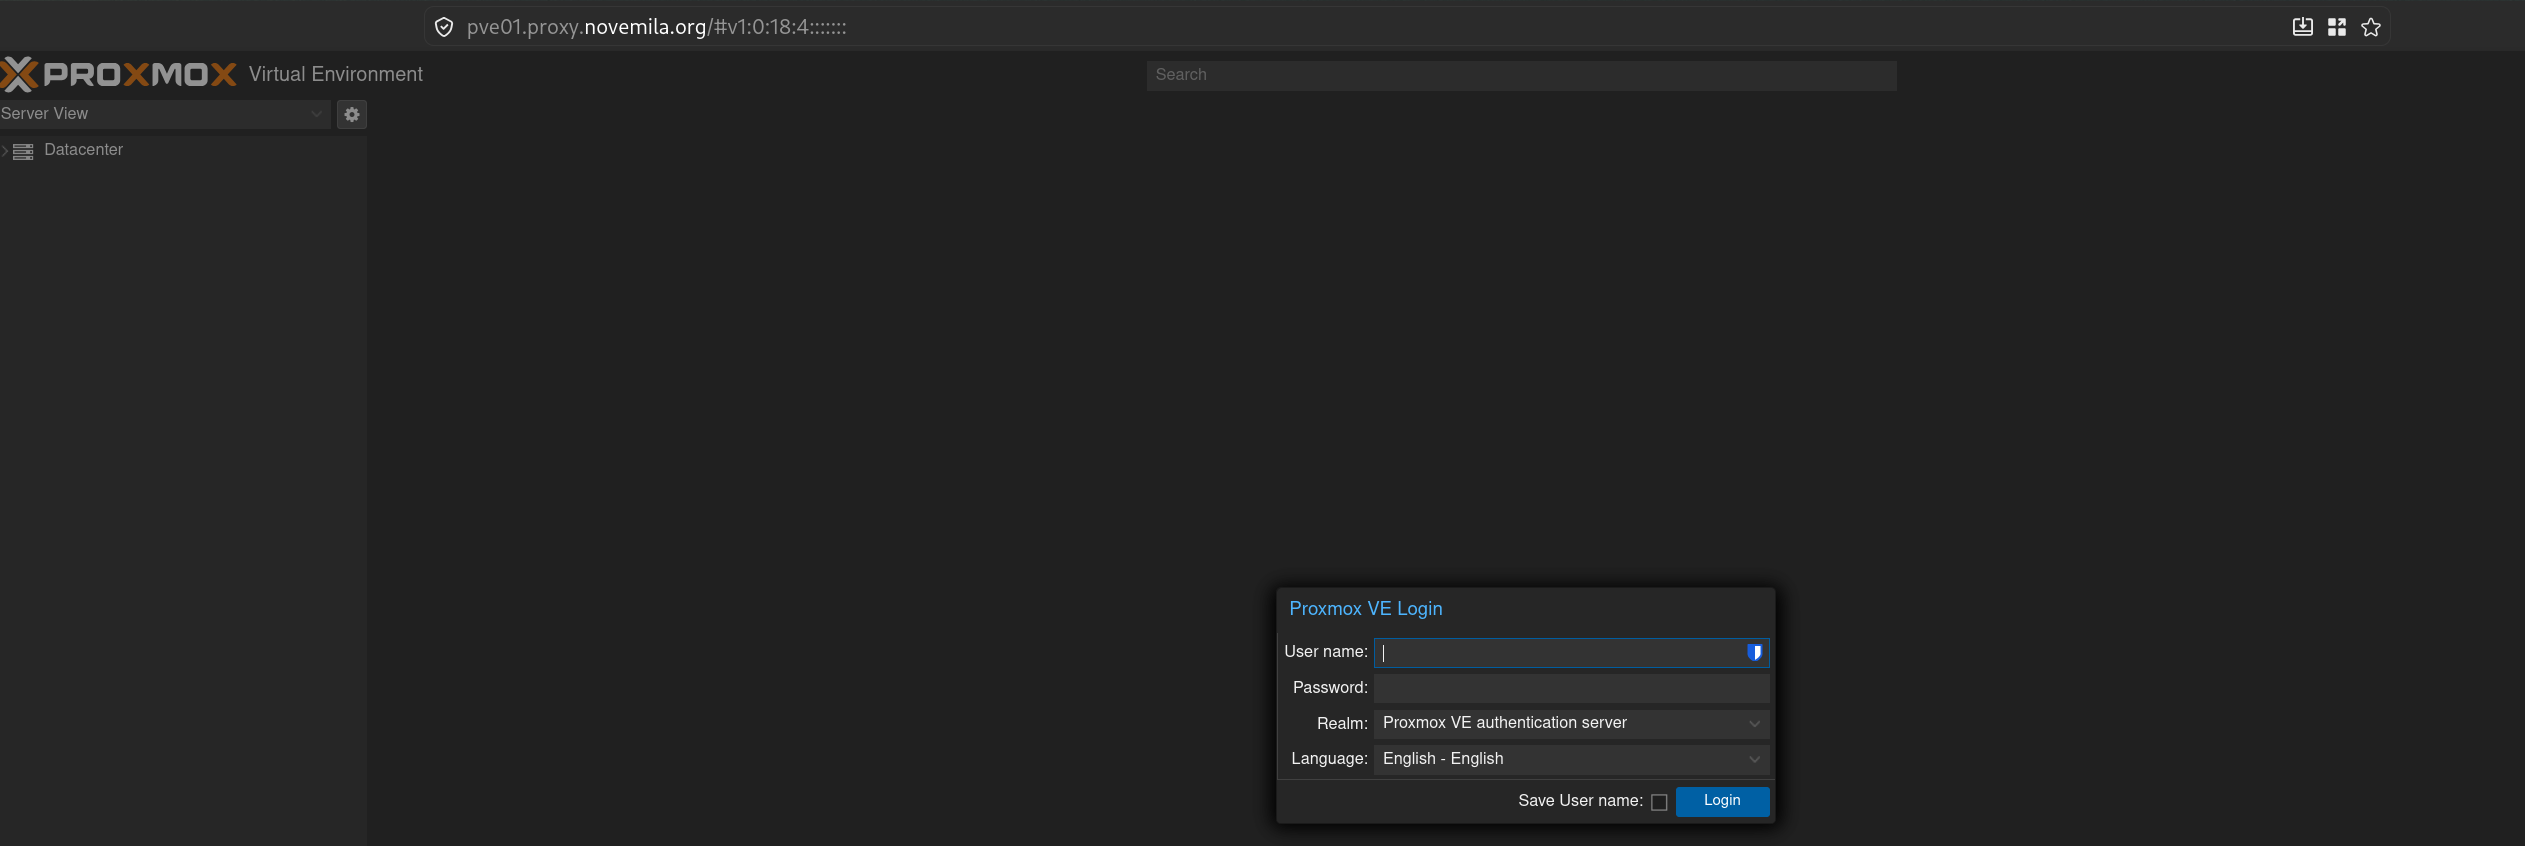The height and width of the screenshot is (846, 2525).
Task: Click the browser install app icon
Action: (2302, 27)
